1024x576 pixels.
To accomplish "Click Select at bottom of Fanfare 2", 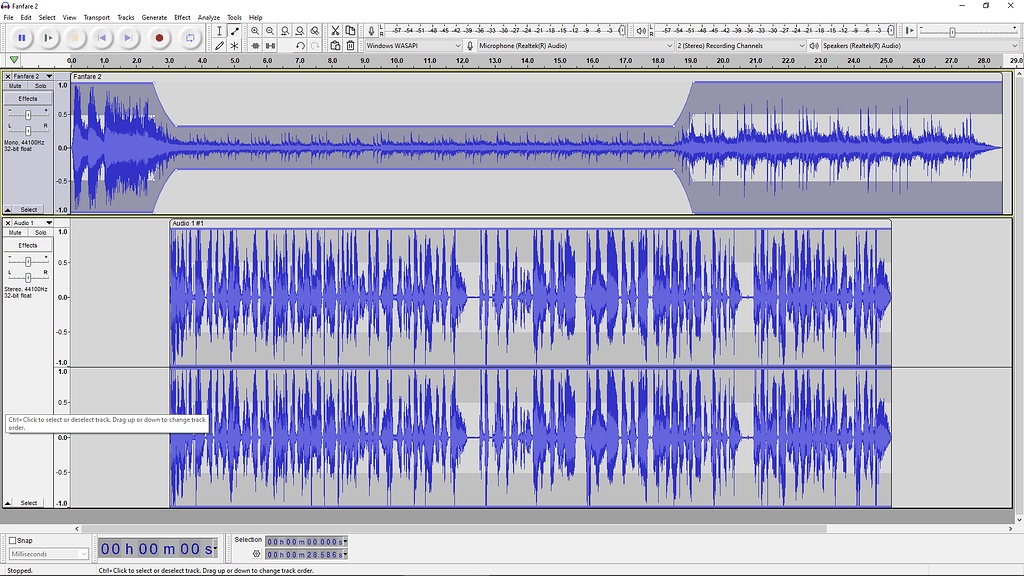I will [29, 209].
